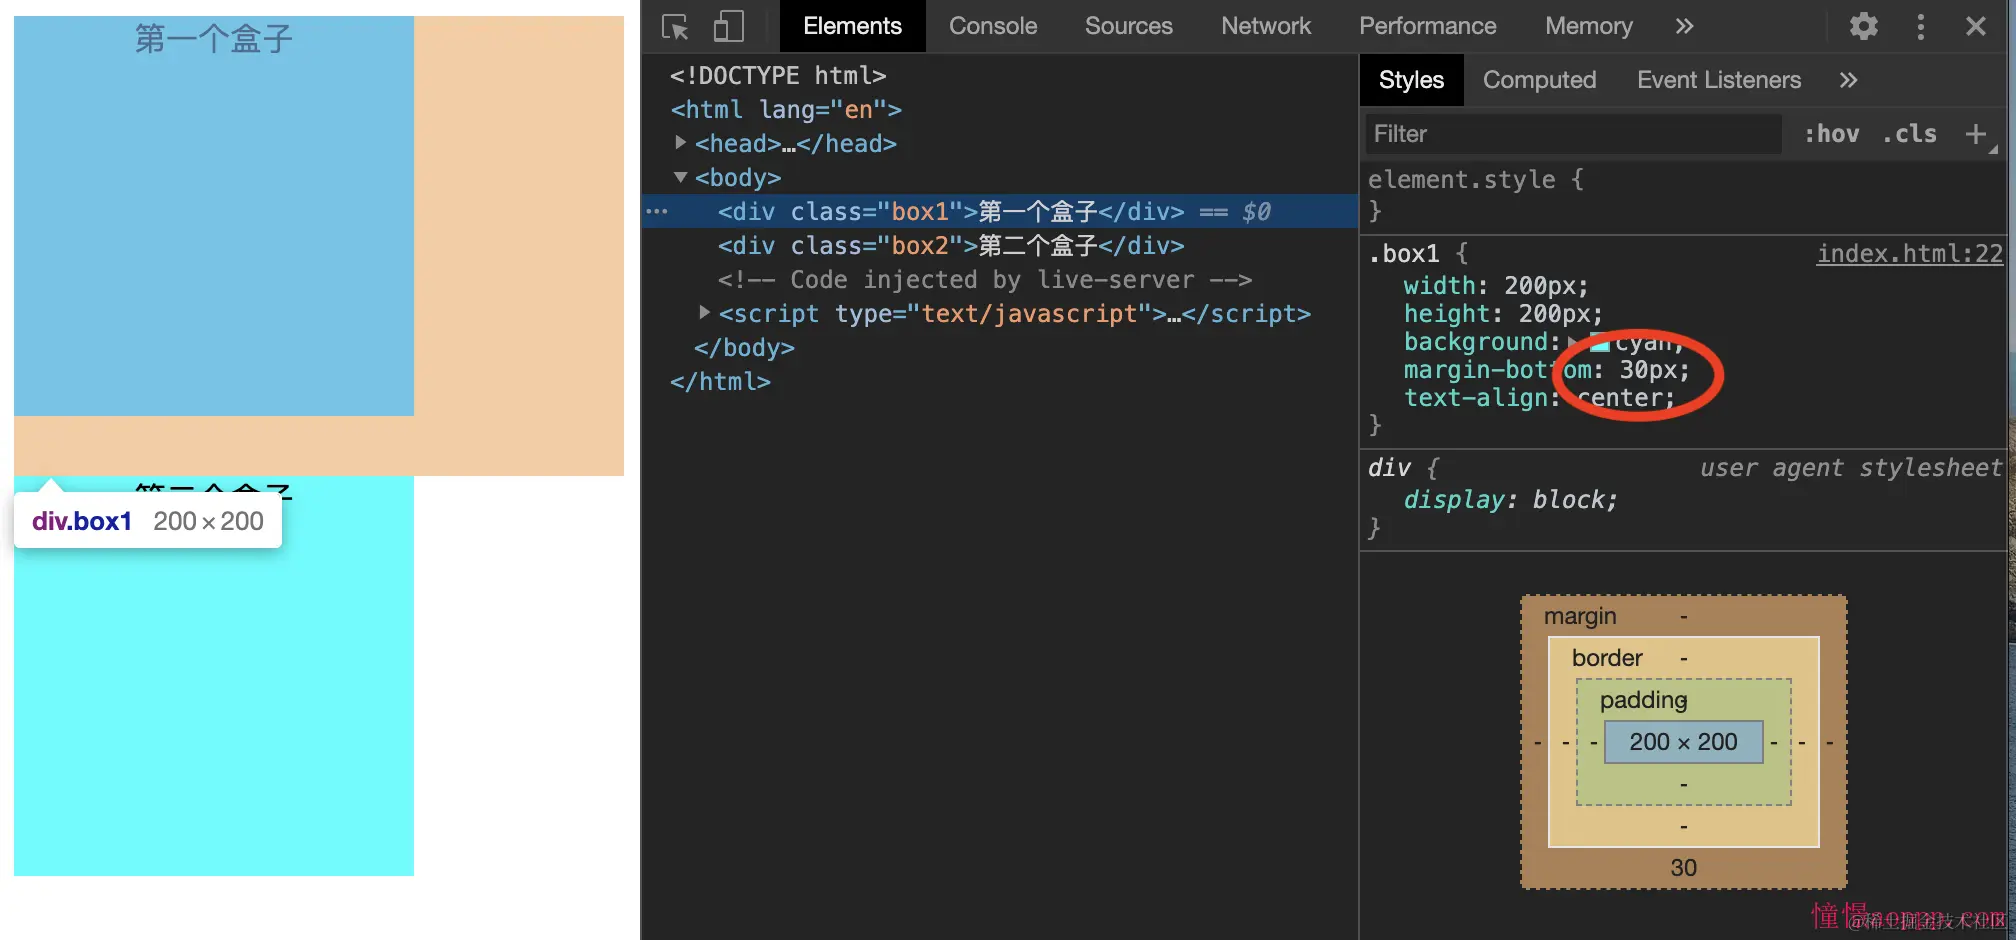Screen dimensions: 2016x940
Task: Edit the margin-bottom 30 value in box model
Action: coord(1683,868)
